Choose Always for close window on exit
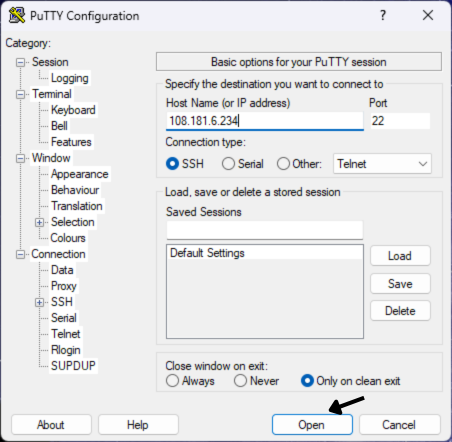The width and height of the screenshot is (452, 442). [172, 381]
